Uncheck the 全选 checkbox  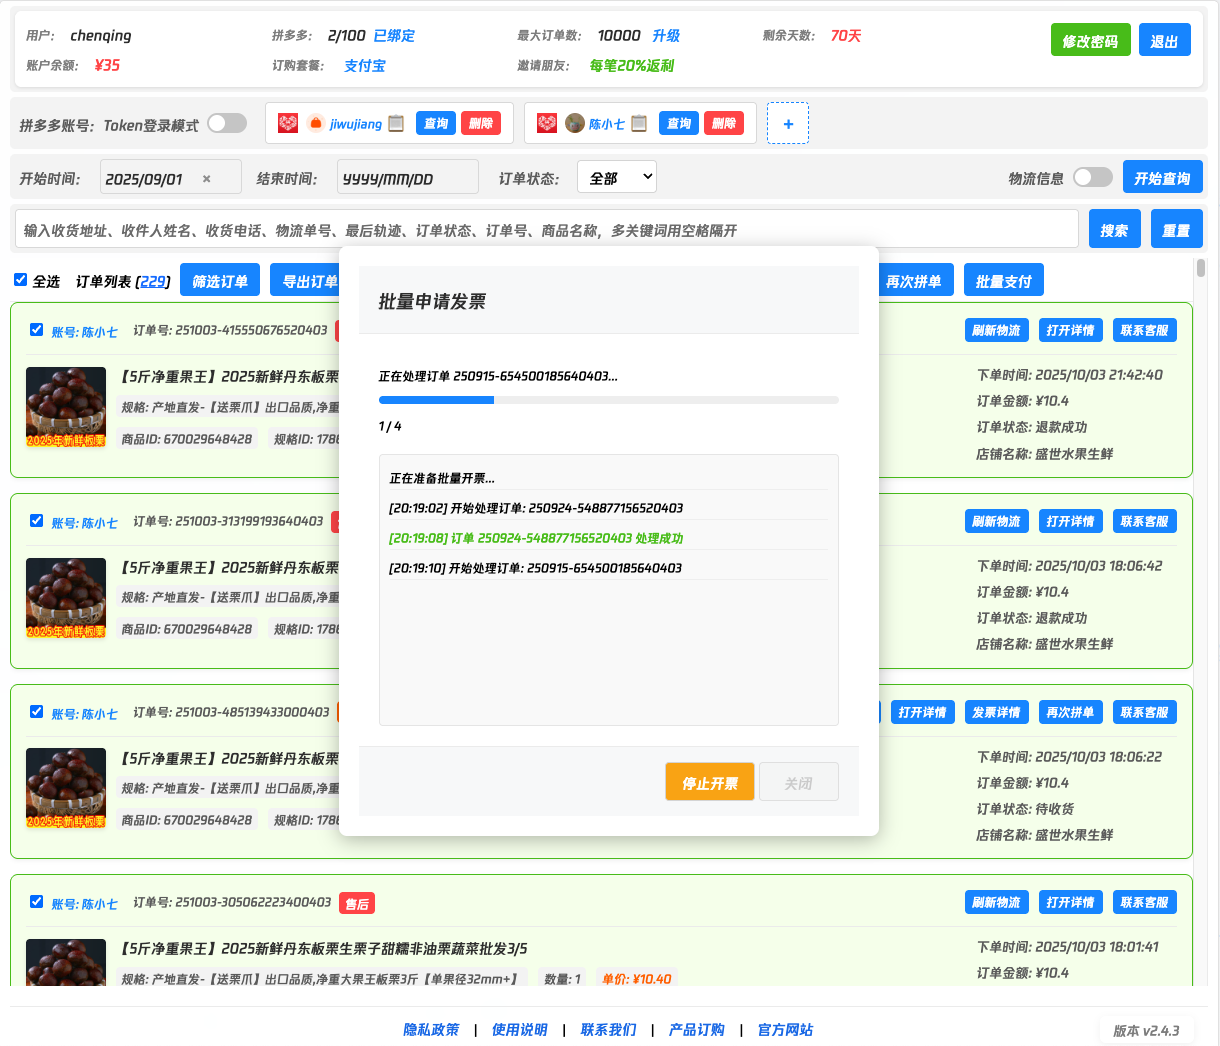[x=20, y=280]
